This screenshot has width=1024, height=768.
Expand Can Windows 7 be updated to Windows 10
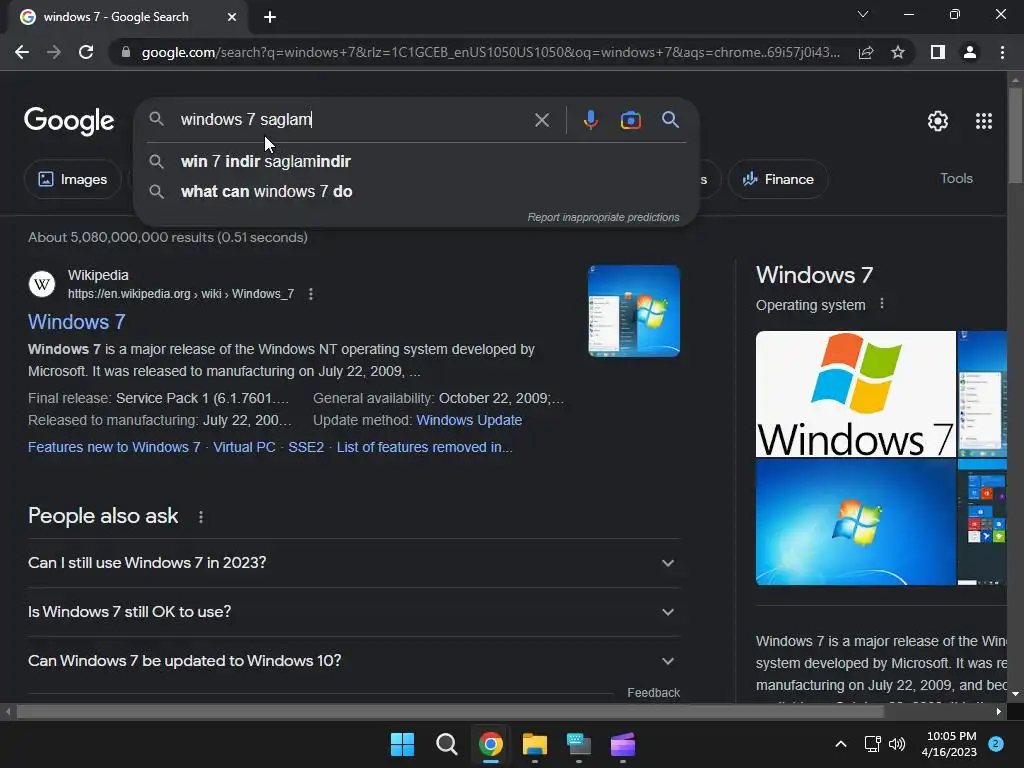point(354,661)
